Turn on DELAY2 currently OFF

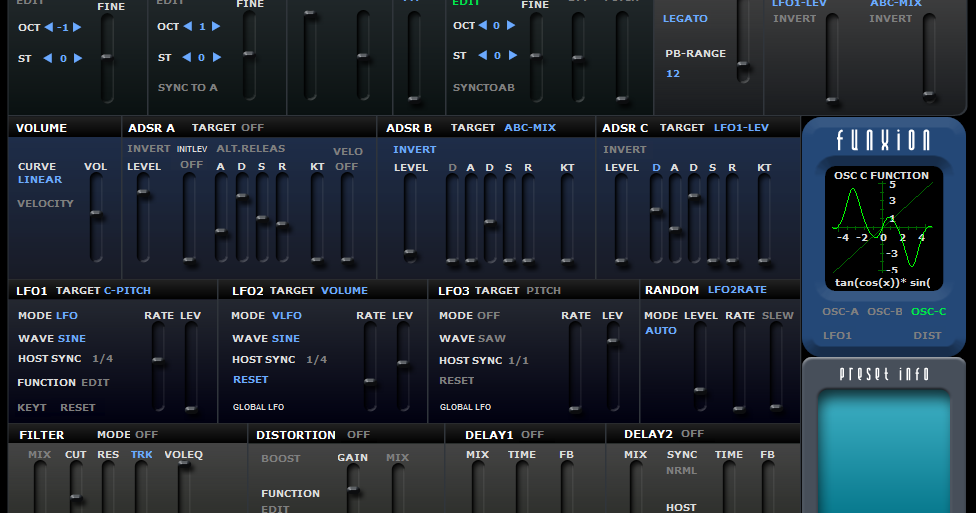pyautogui.click(x=692, y=433)
